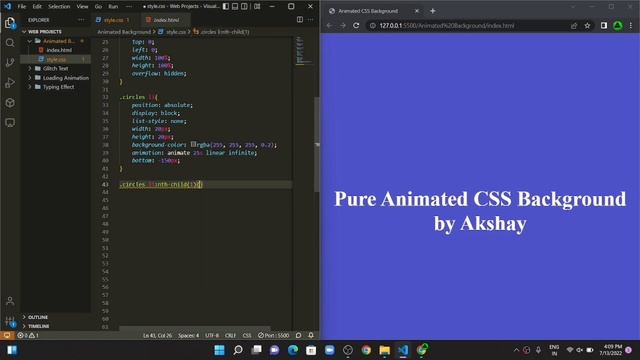Open the Chrome three-dot menu
This screenshot has width=640, height=360.
[631, 25]
